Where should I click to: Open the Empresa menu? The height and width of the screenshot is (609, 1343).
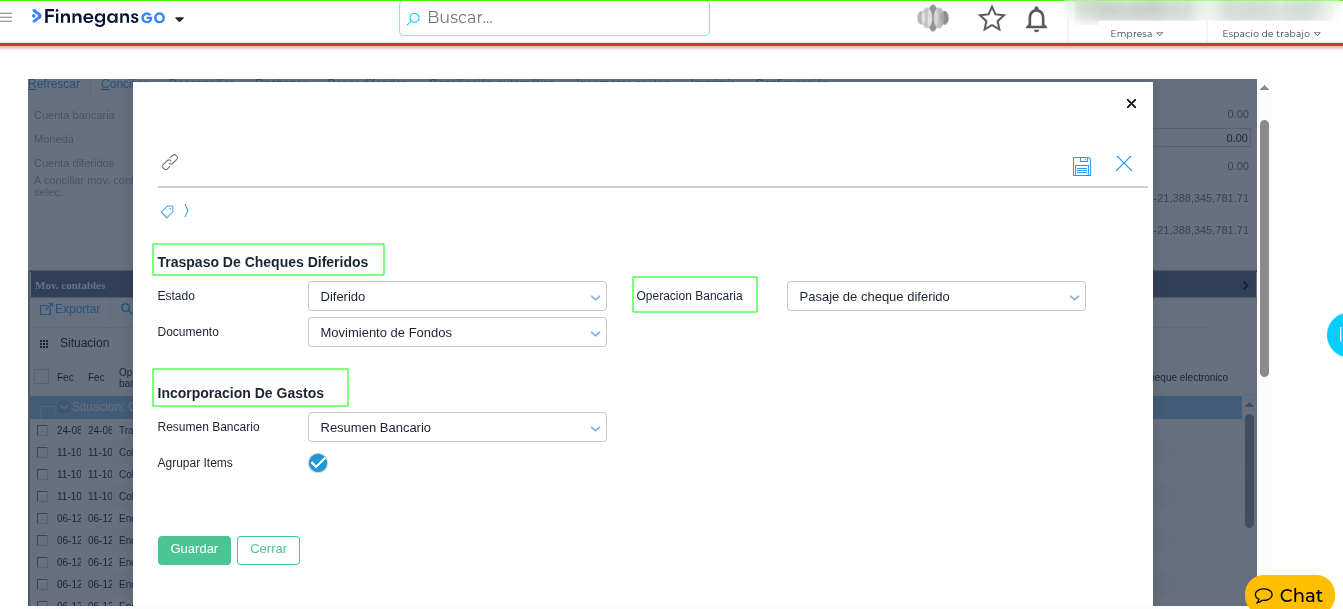(x=1136, y=33)
